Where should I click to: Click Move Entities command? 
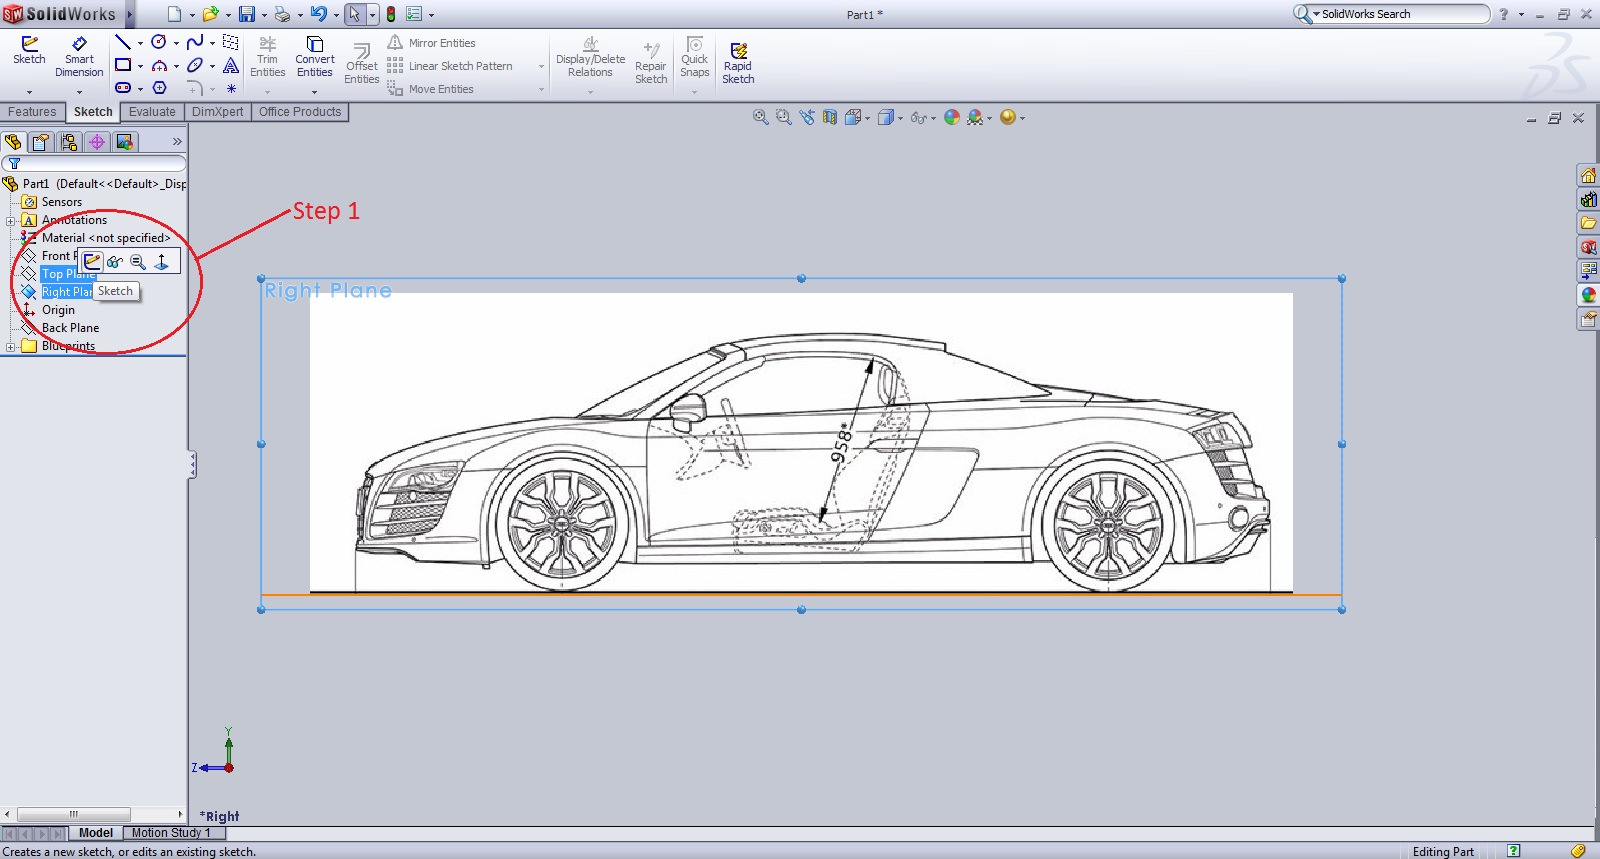coord(430,89)
